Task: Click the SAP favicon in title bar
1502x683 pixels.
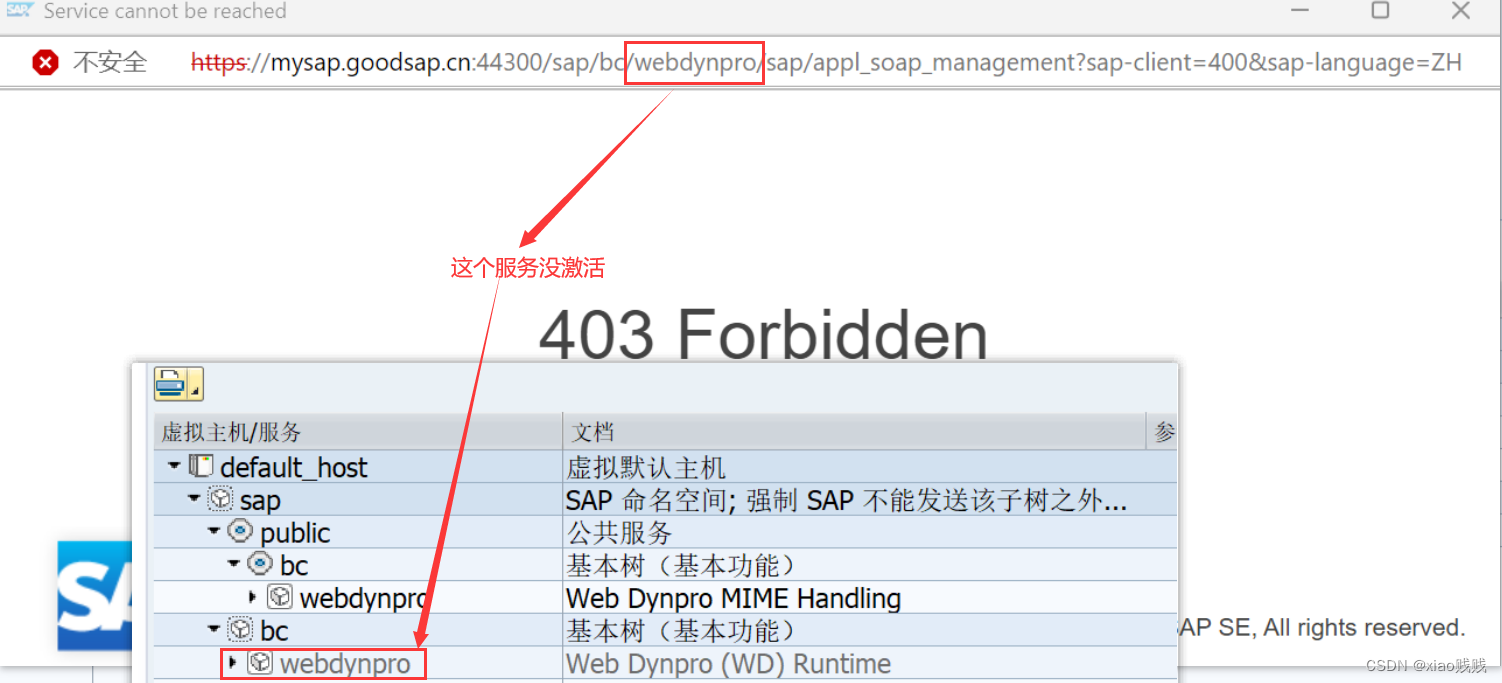Action: (x=19, y=11)
